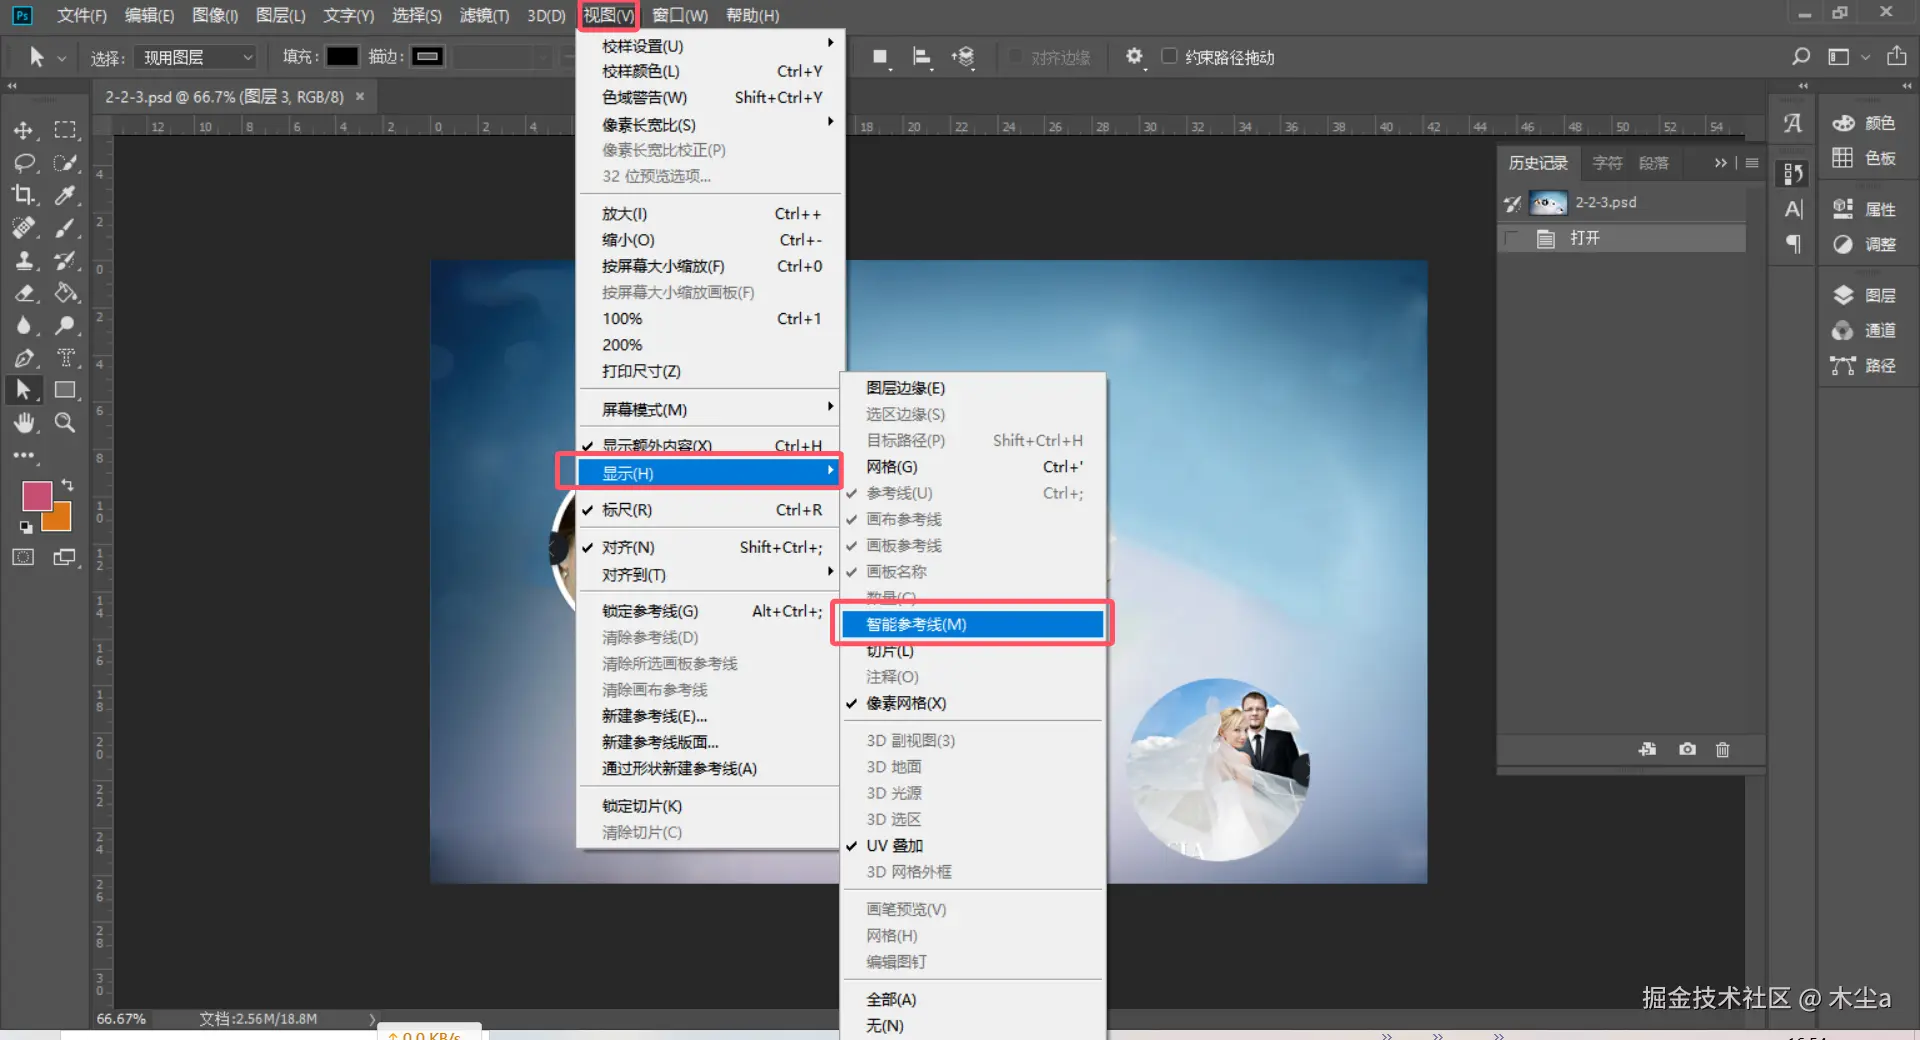Select the Hand tool
This screenshot has height=1040, width=1920.
23,423
